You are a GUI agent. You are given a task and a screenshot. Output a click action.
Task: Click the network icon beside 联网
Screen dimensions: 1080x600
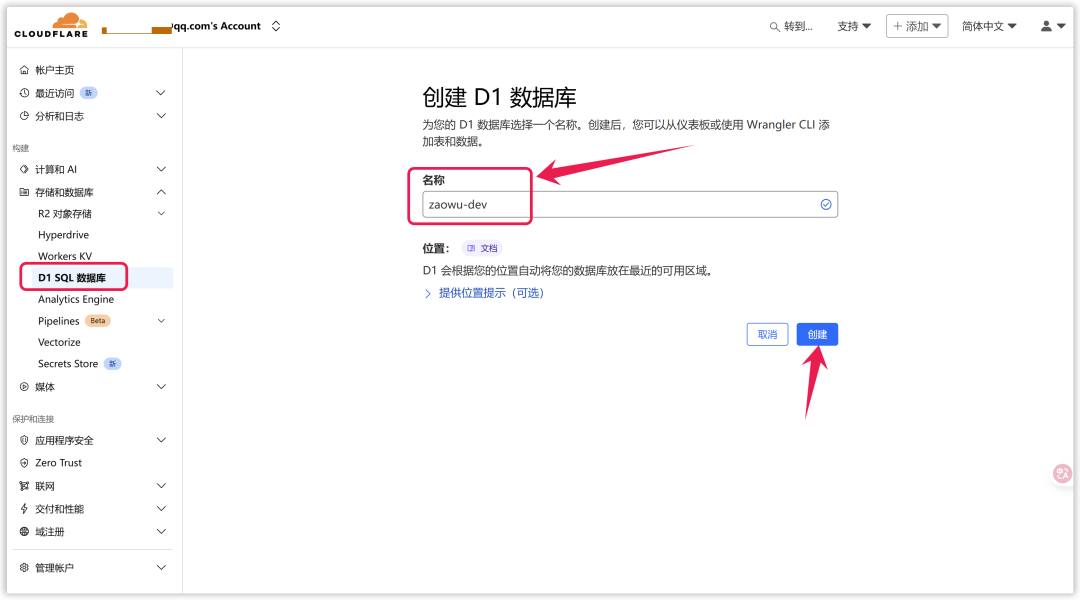coord(24,486)
